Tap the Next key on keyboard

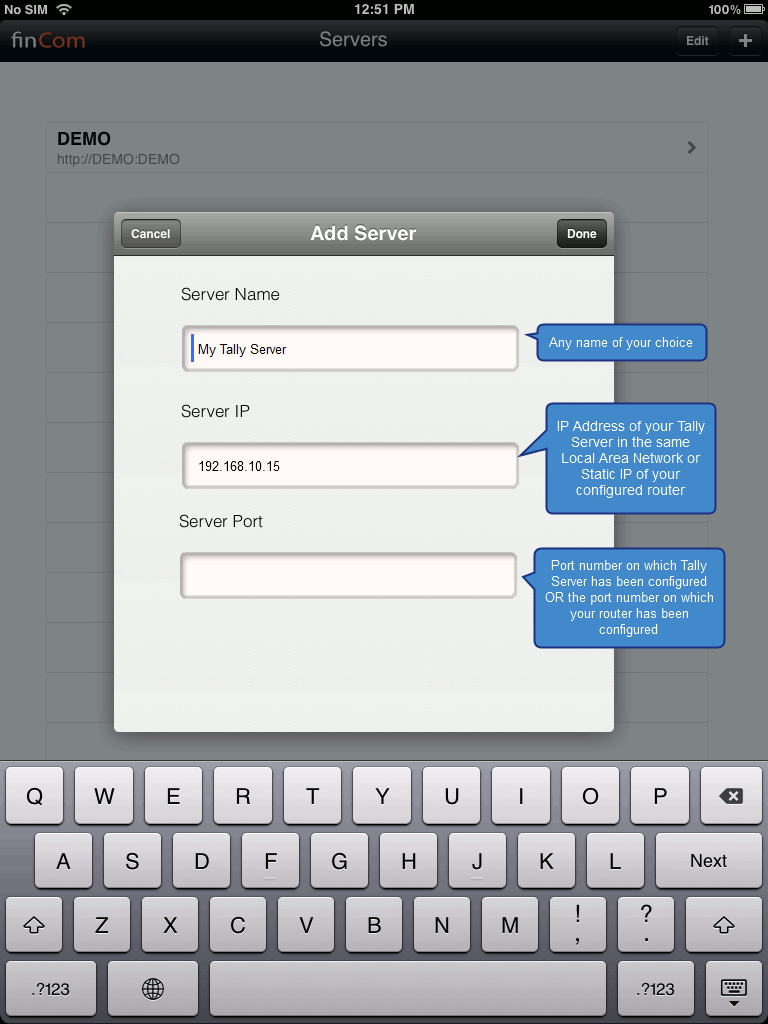[x=709, y=861]
